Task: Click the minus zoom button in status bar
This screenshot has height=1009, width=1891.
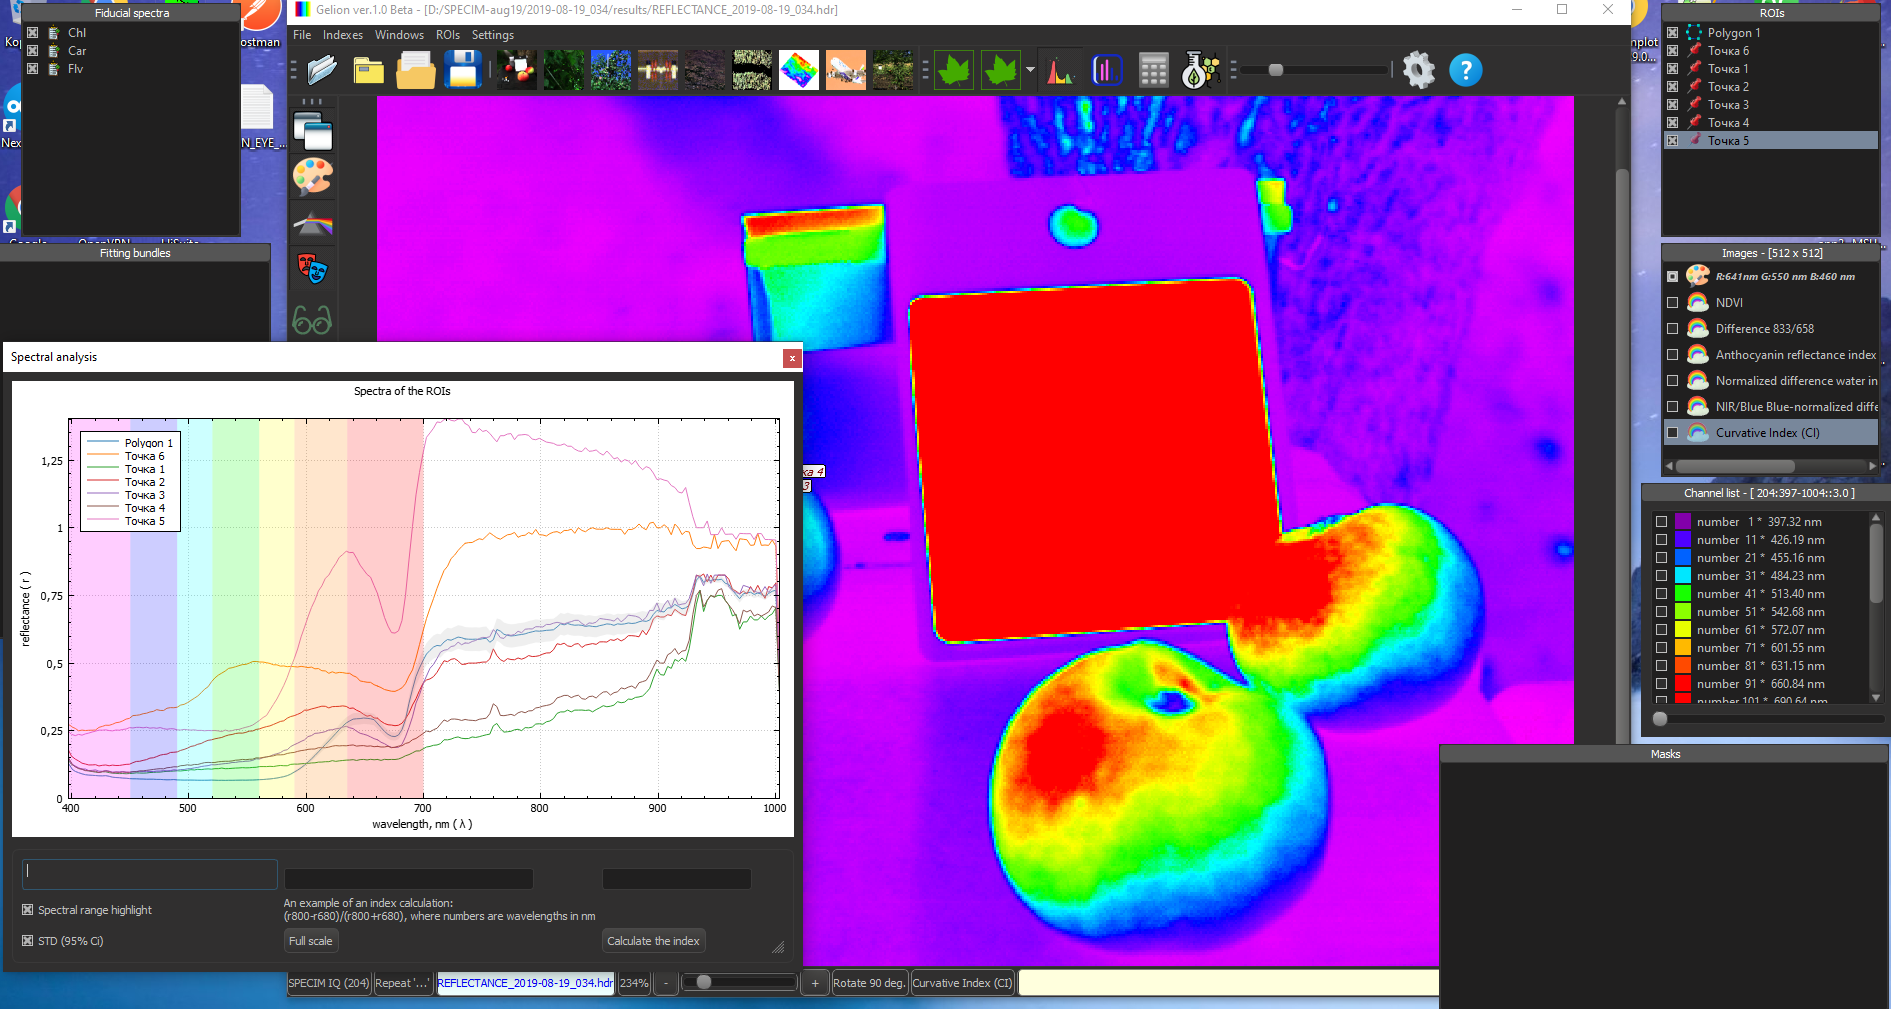Action: (x=666, y=983)
